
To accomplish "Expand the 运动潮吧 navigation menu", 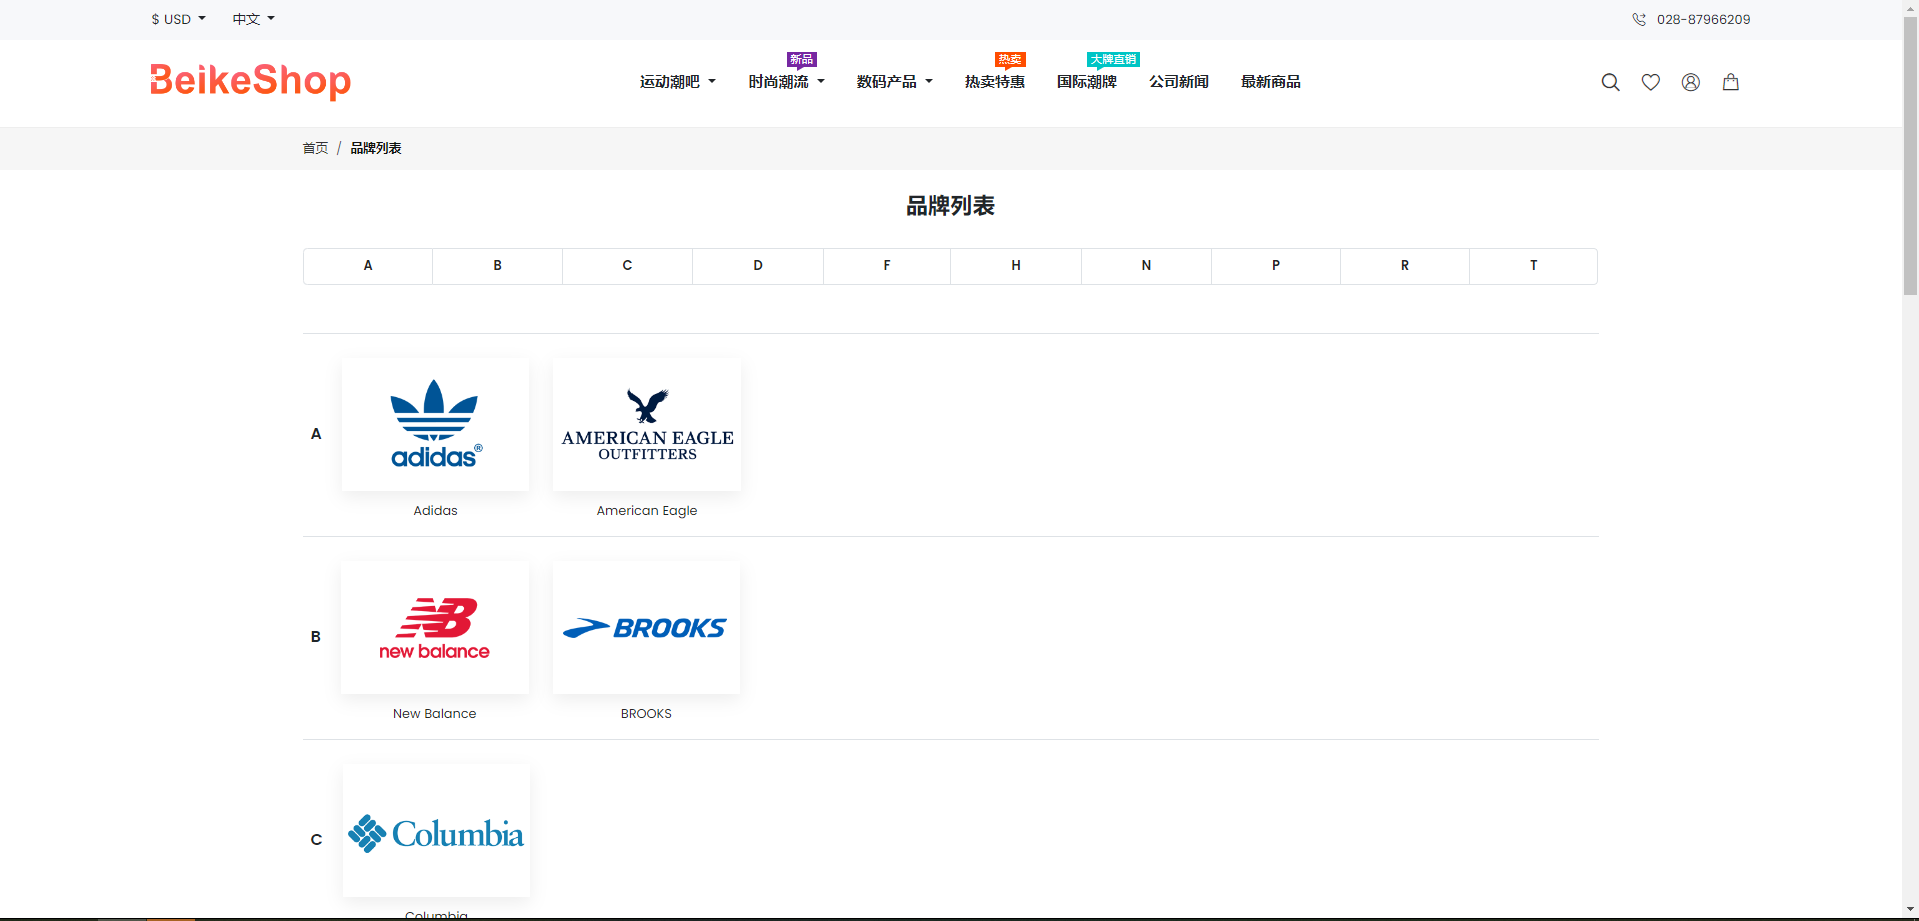I will coord(677,82).
